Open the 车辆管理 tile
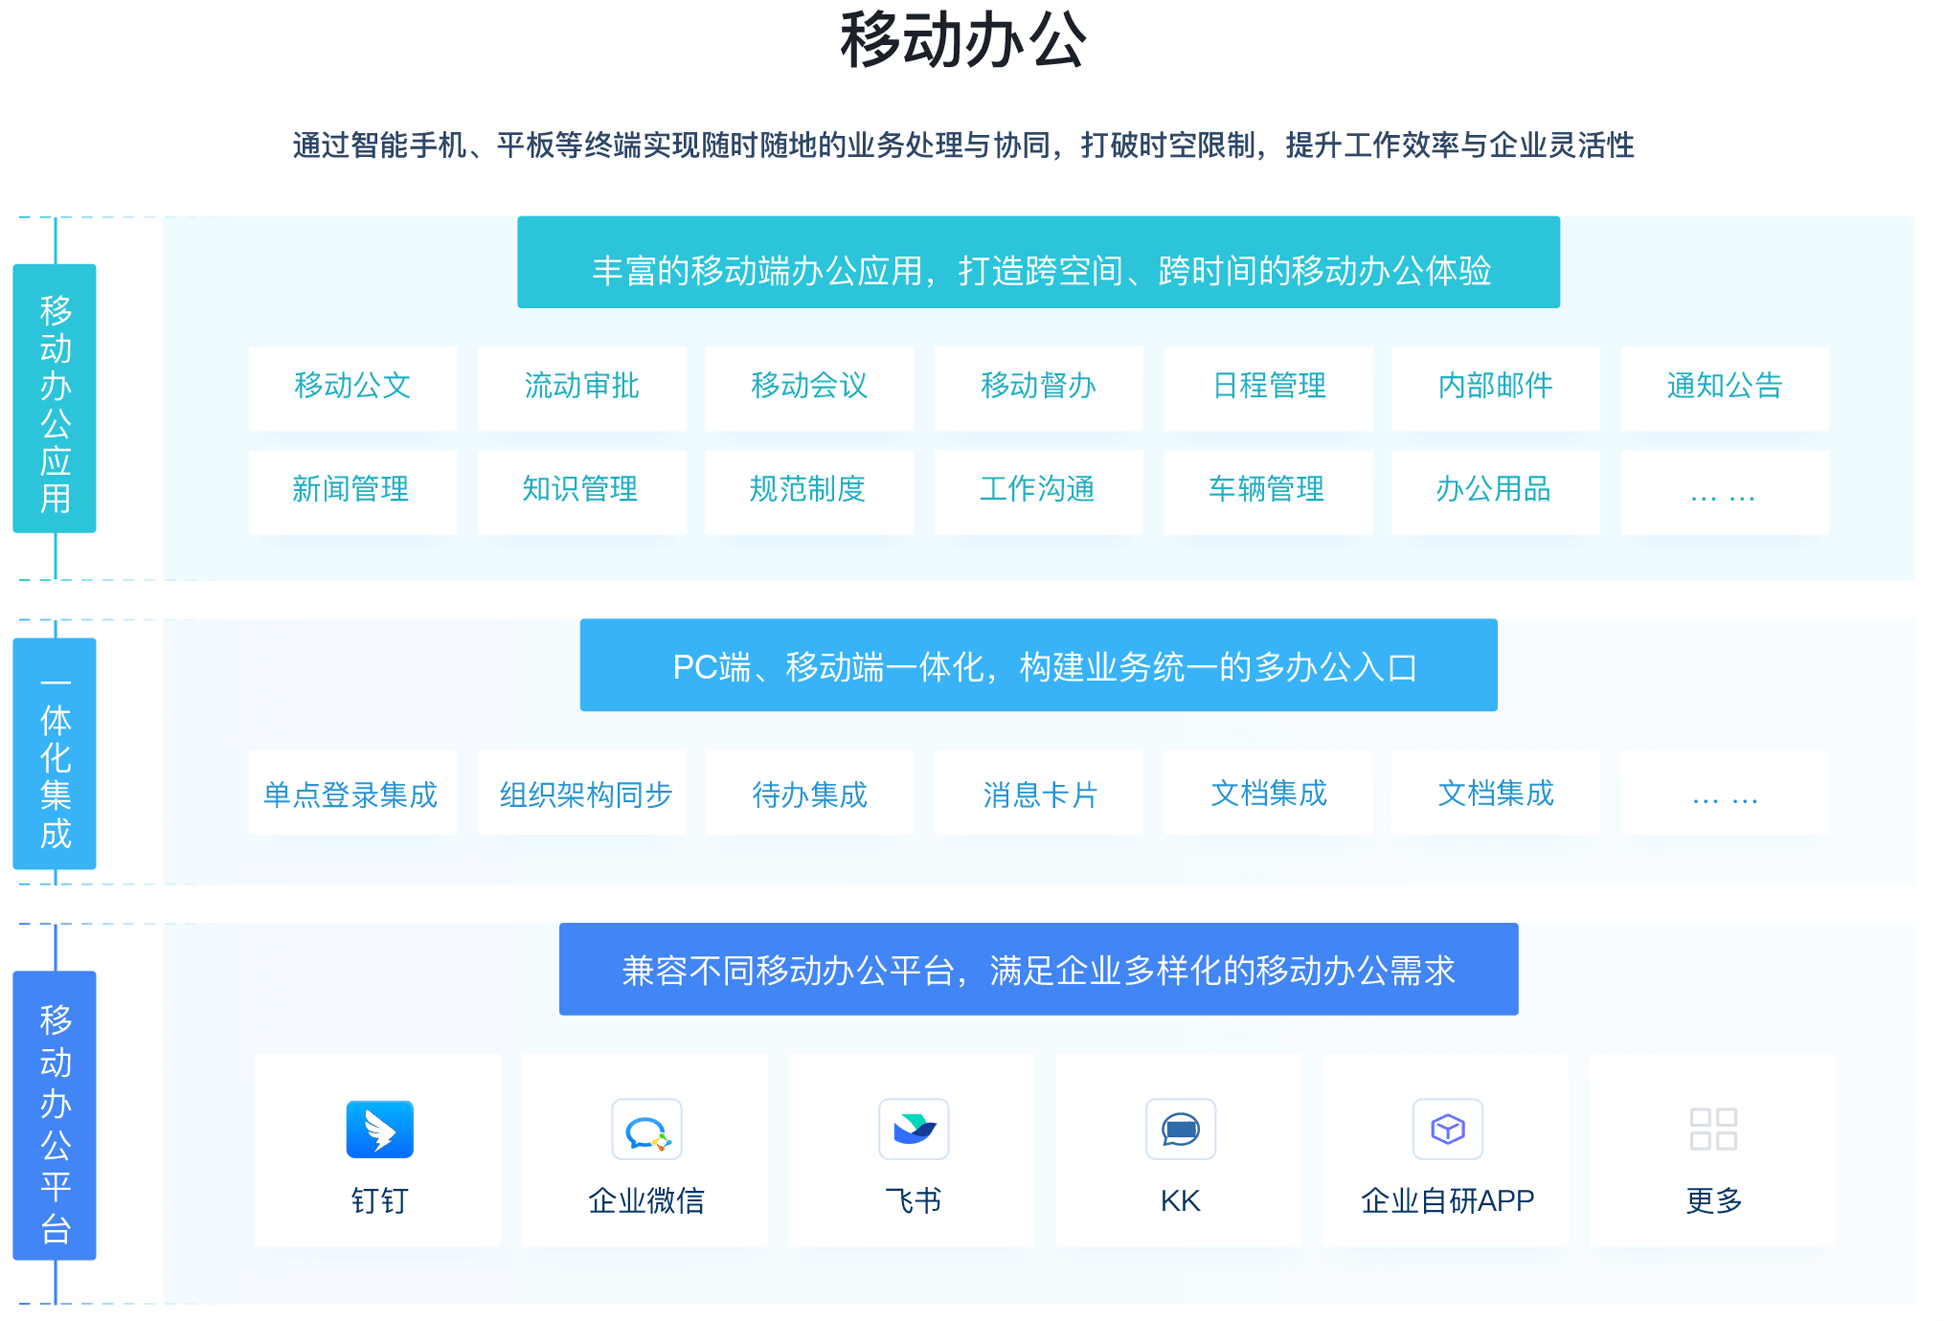Viewport: 1944px width, 1321px height. click(1267, 490)
